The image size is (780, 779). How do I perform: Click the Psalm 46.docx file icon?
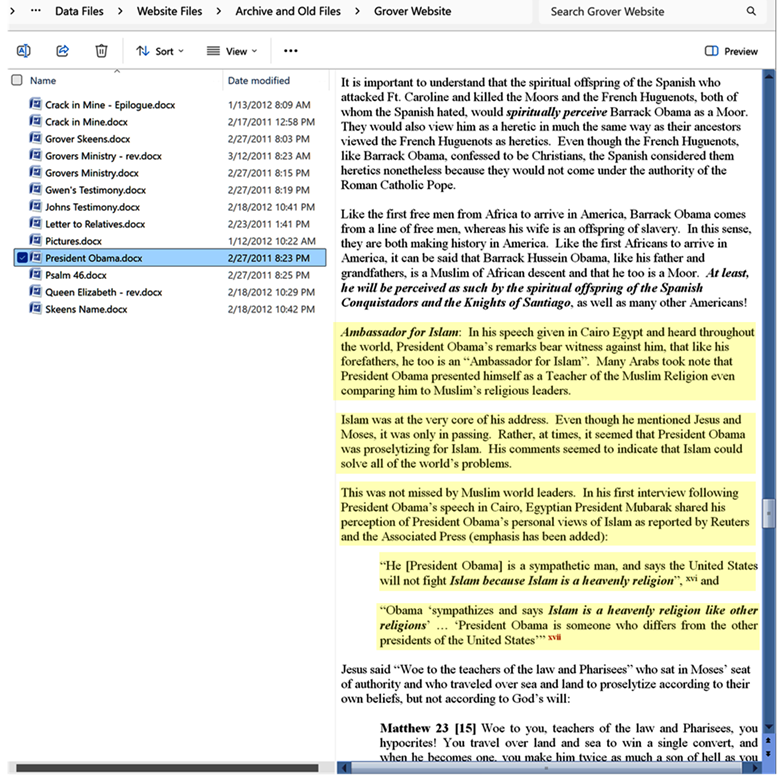tap(35, 275)
